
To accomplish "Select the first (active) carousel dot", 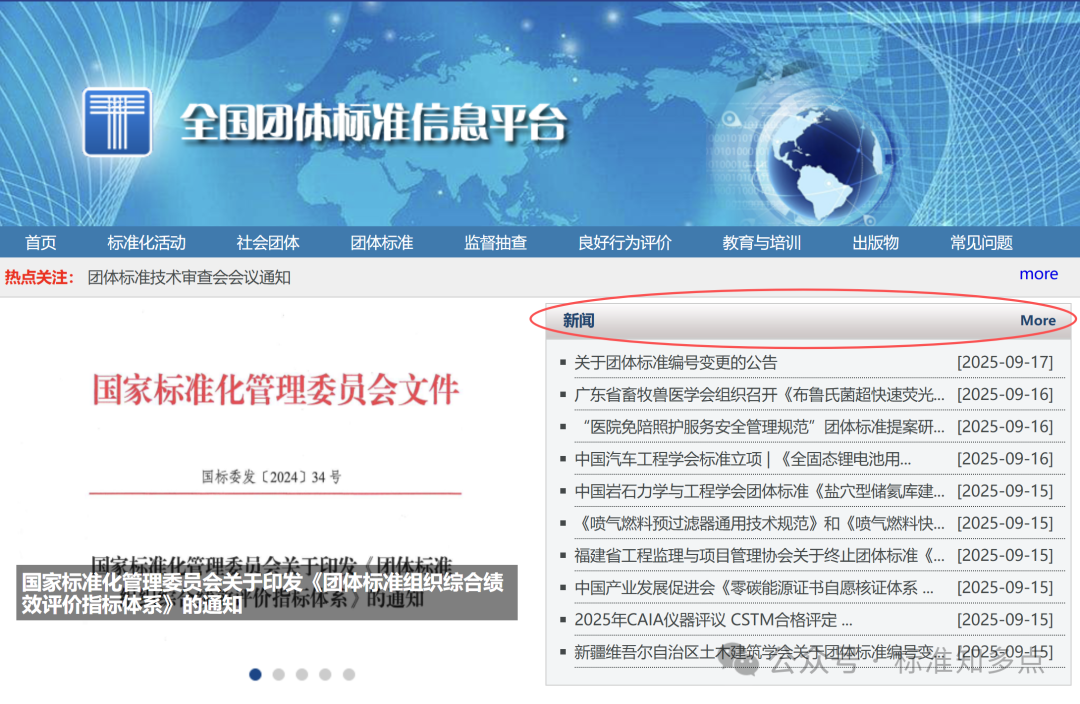I will click(x=256, y=674).
